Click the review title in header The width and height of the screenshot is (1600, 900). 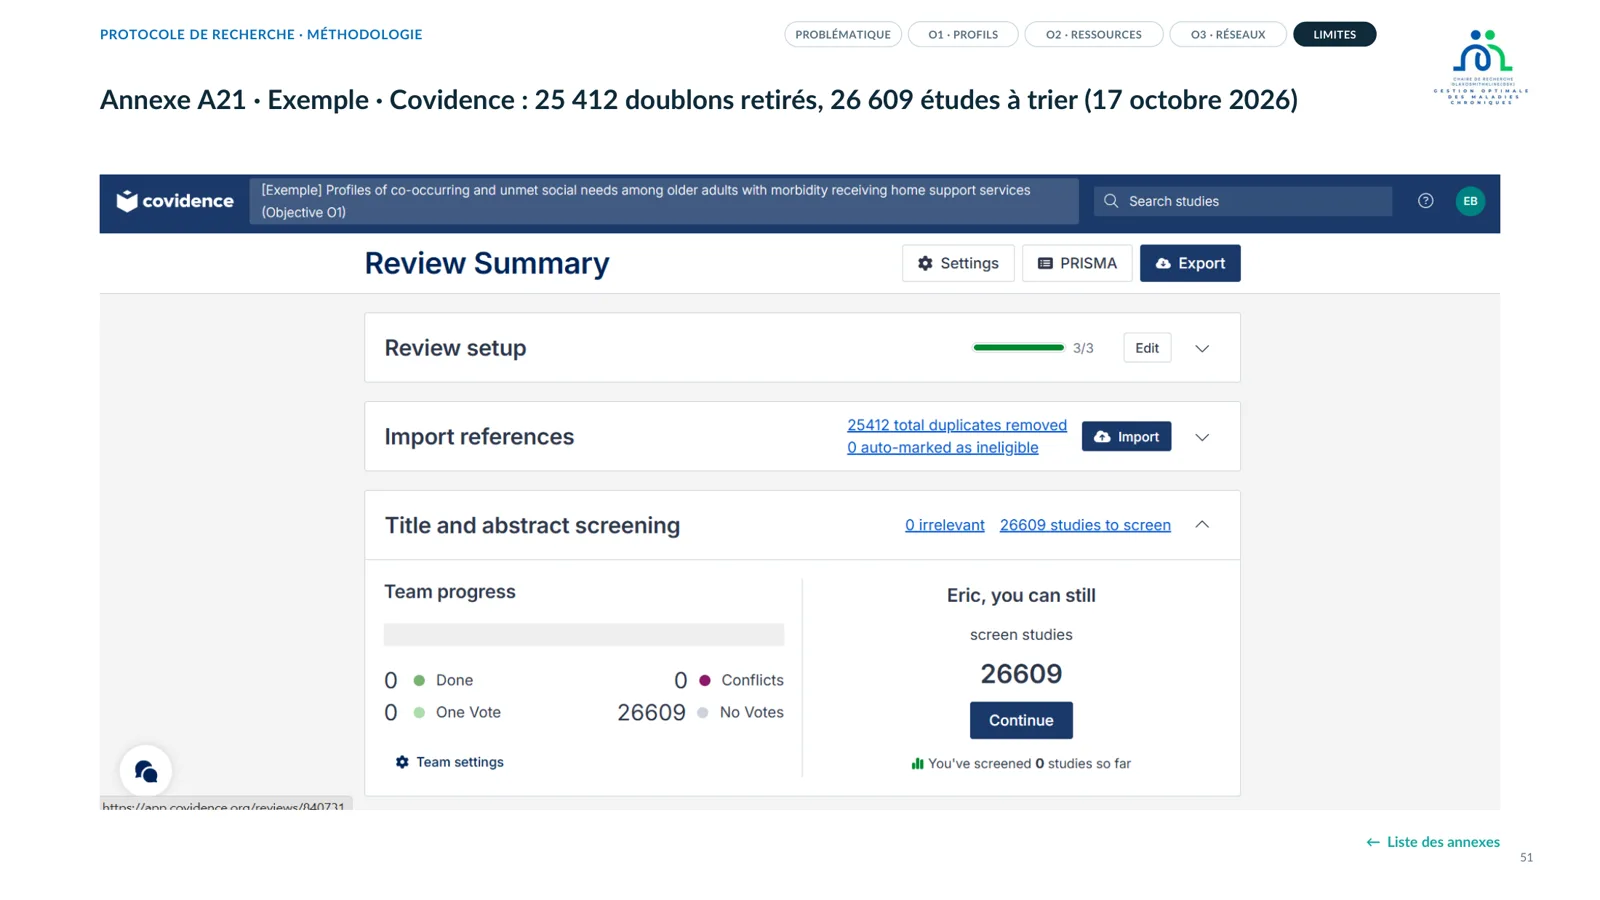coord(664,201)
